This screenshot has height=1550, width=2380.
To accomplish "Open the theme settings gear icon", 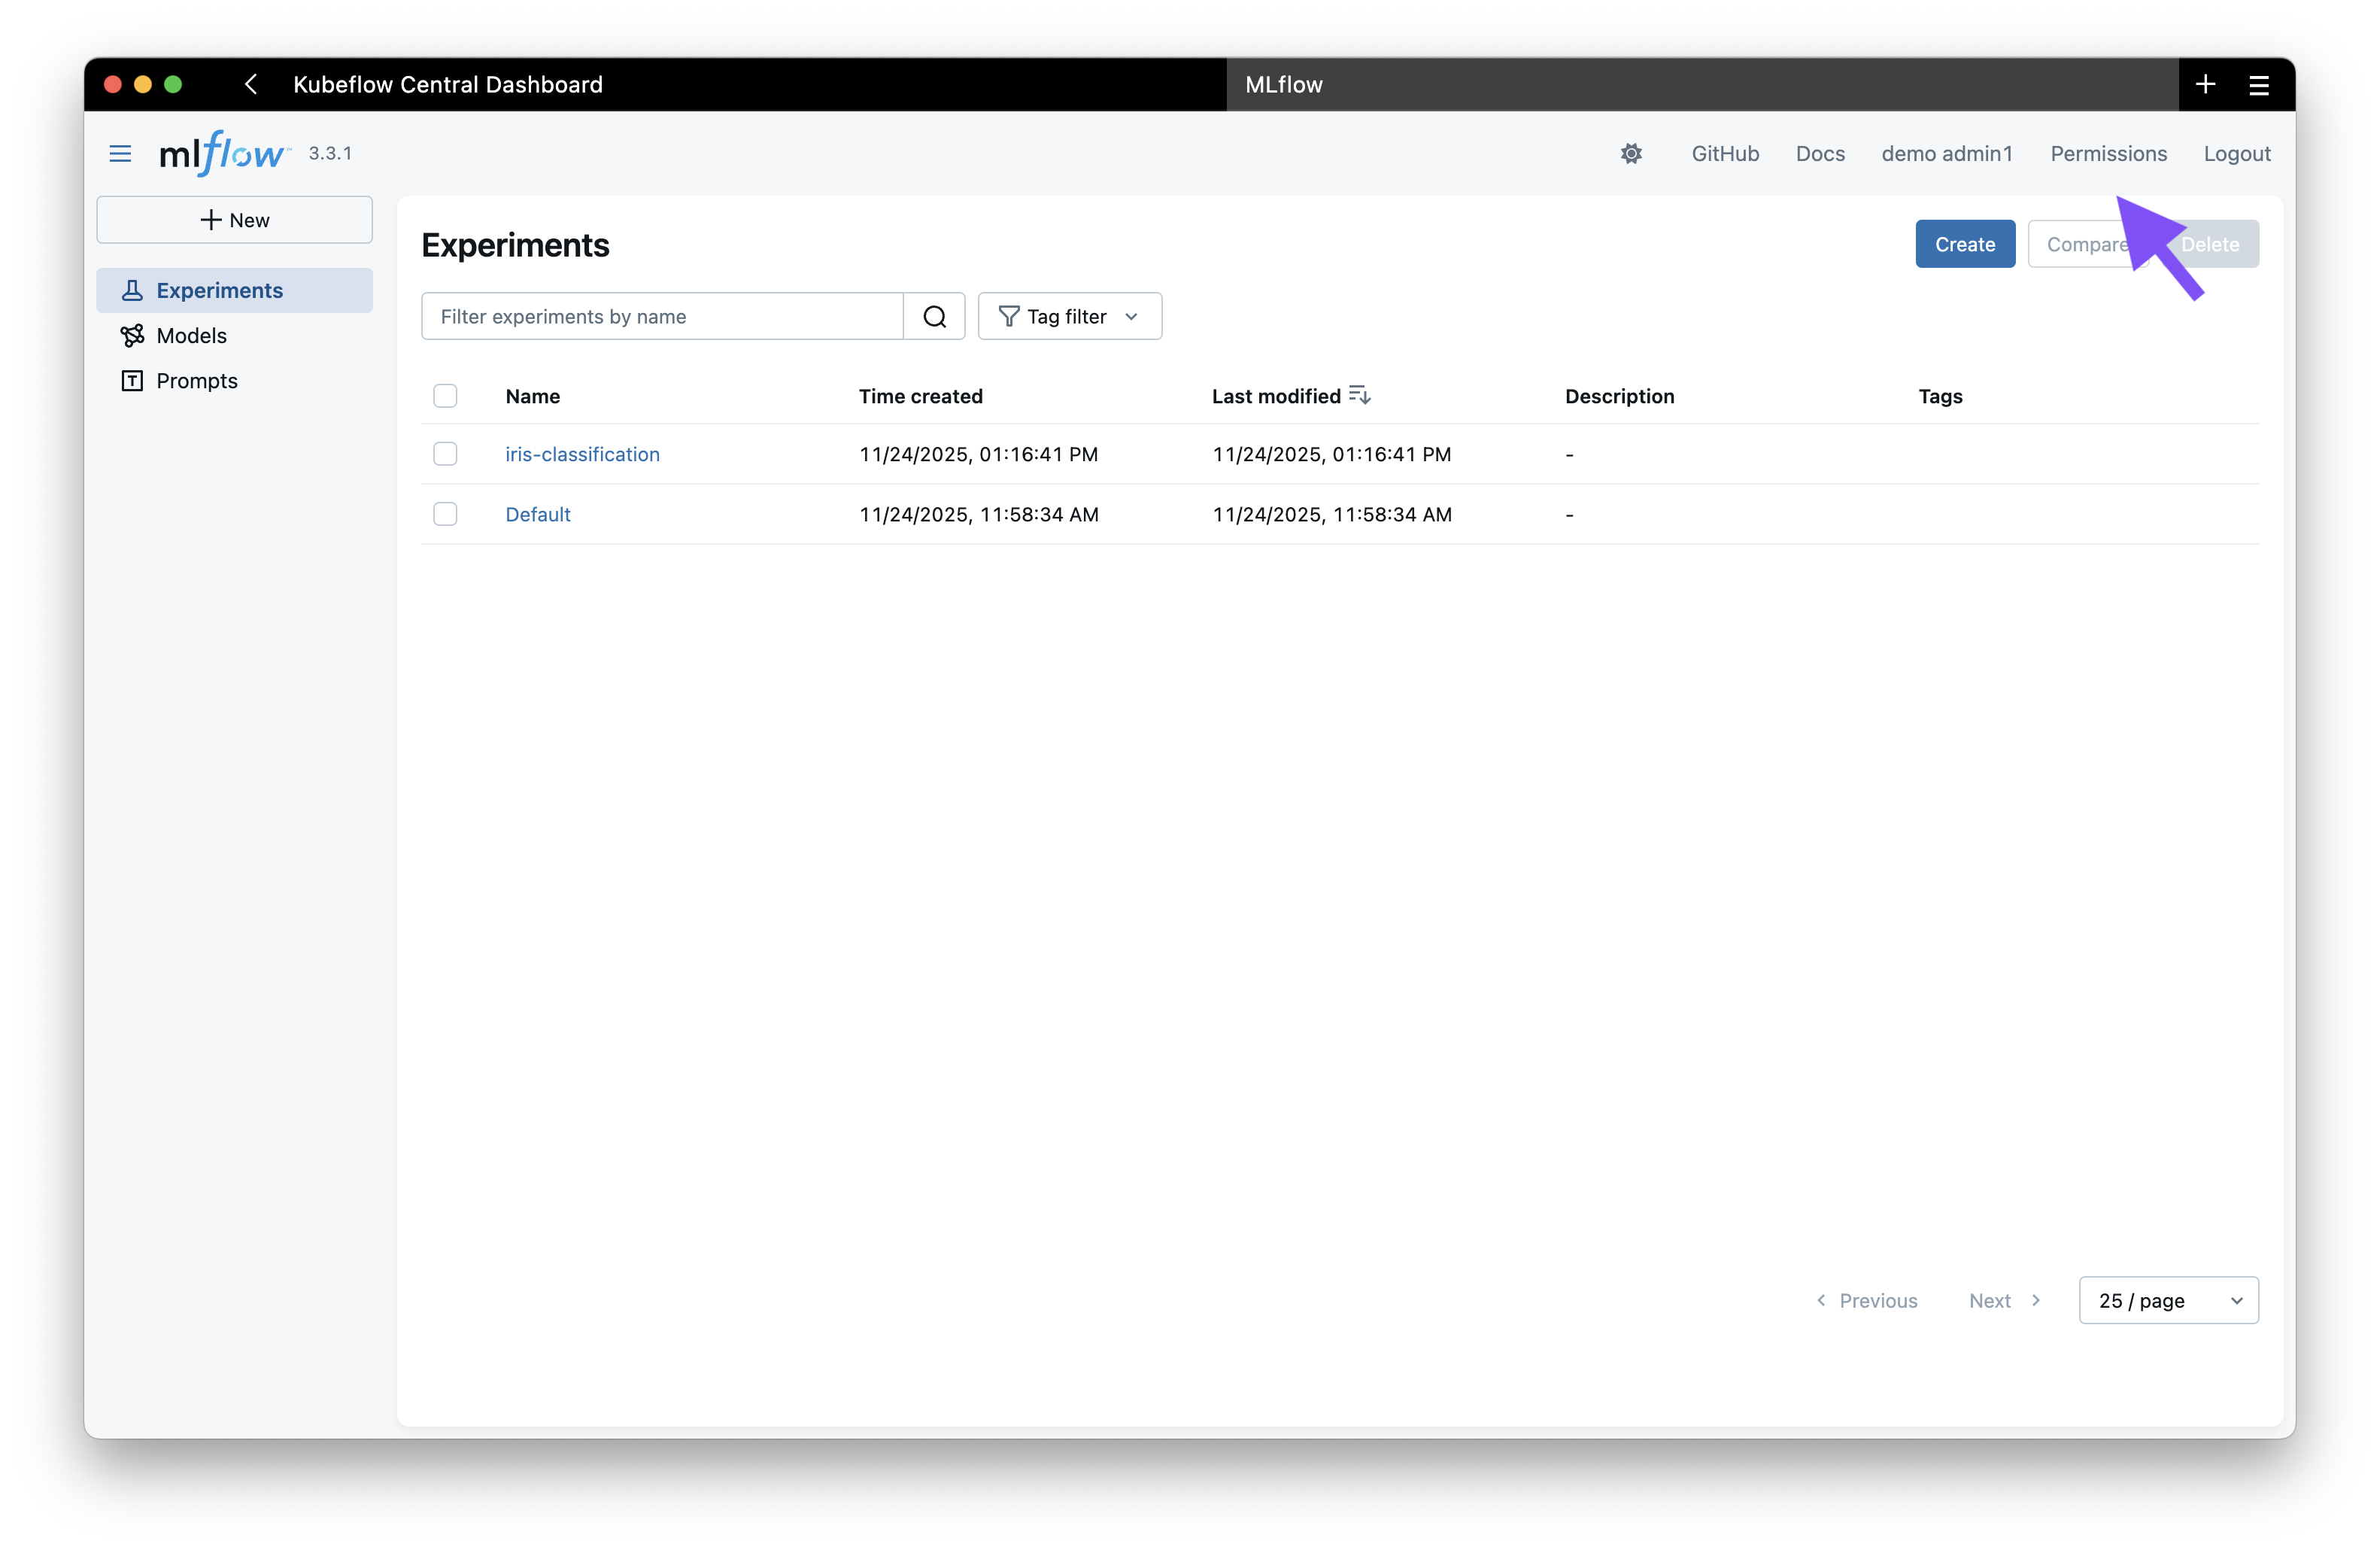I will (1631, 153).
